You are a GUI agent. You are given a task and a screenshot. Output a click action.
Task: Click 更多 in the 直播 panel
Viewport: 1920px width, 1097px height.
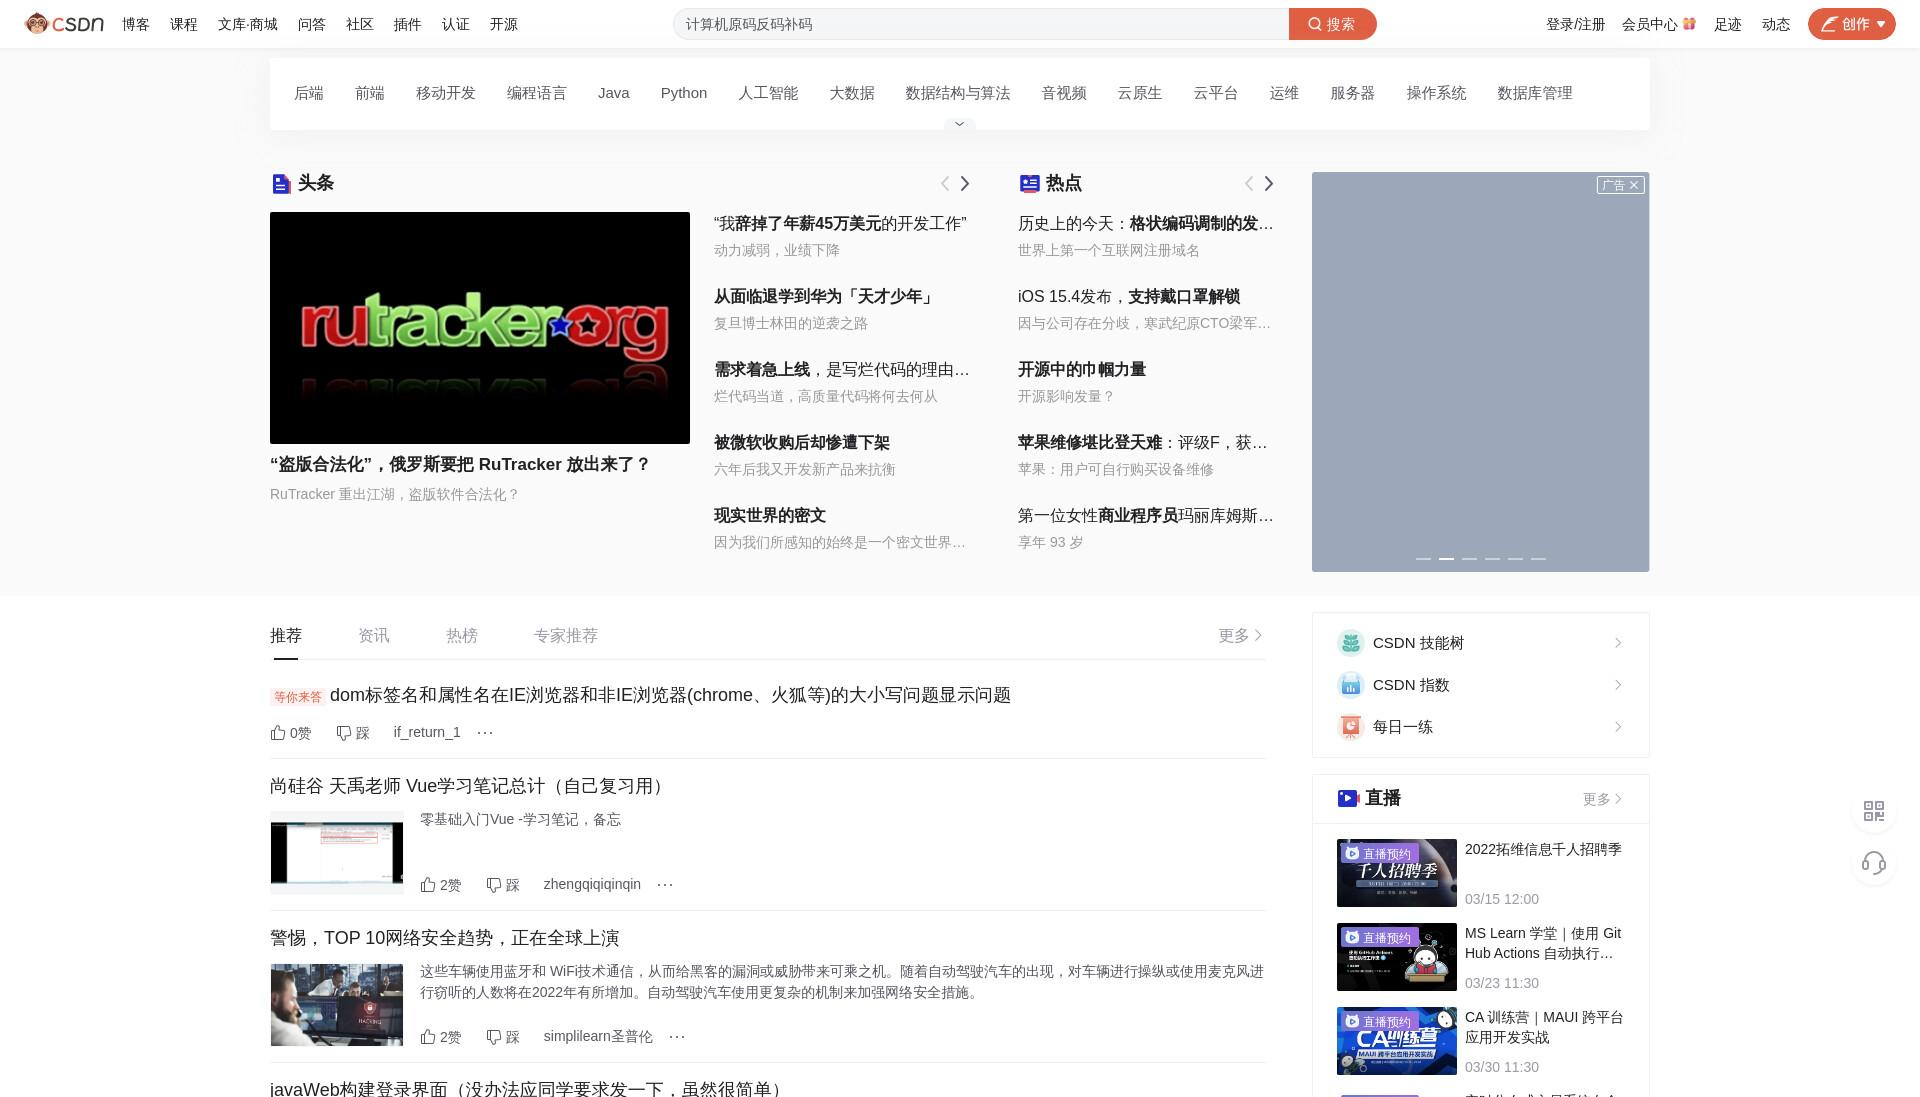click(x=1603, y=799)
